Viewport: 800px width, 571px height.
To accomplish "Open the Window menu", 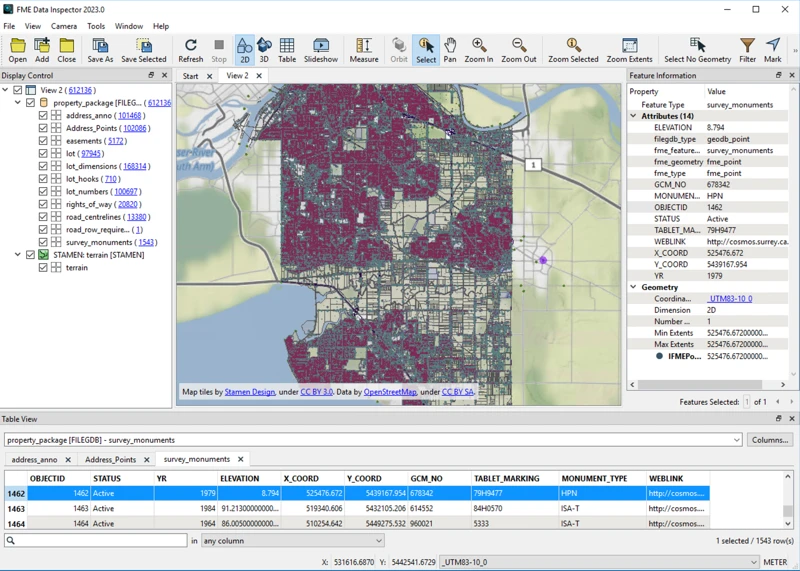I will (129, 26).
